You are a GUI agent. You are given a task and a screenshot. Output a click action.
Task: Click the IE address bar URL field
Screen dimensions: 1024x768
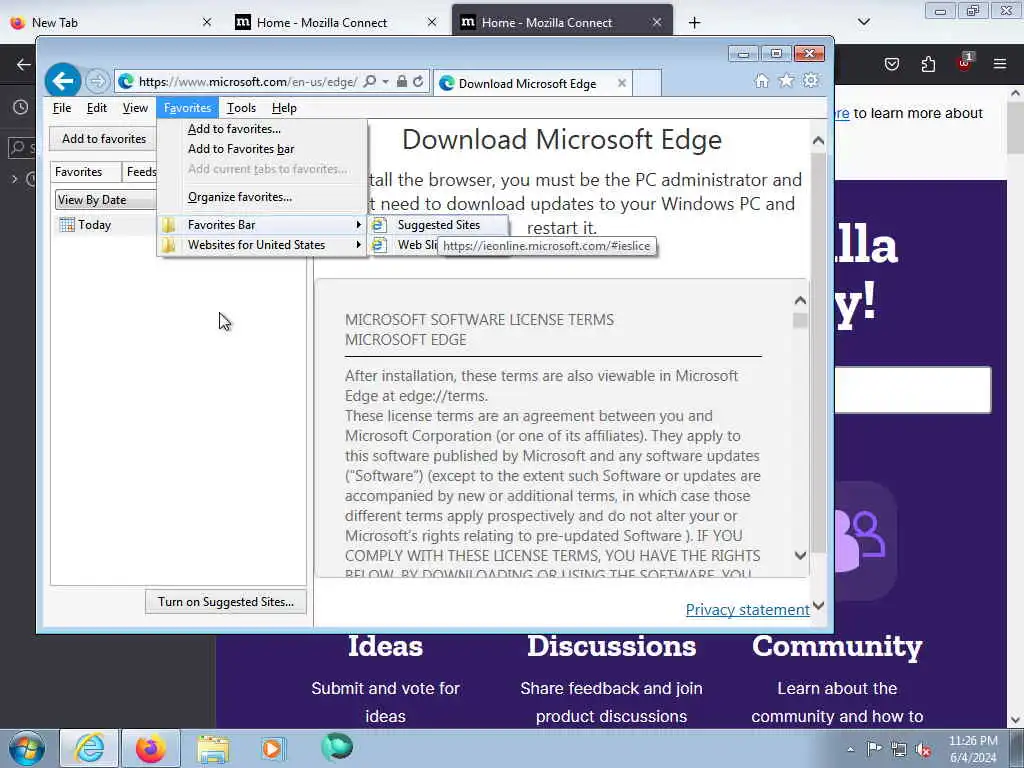pyautogui.click(x=248, y=82)
